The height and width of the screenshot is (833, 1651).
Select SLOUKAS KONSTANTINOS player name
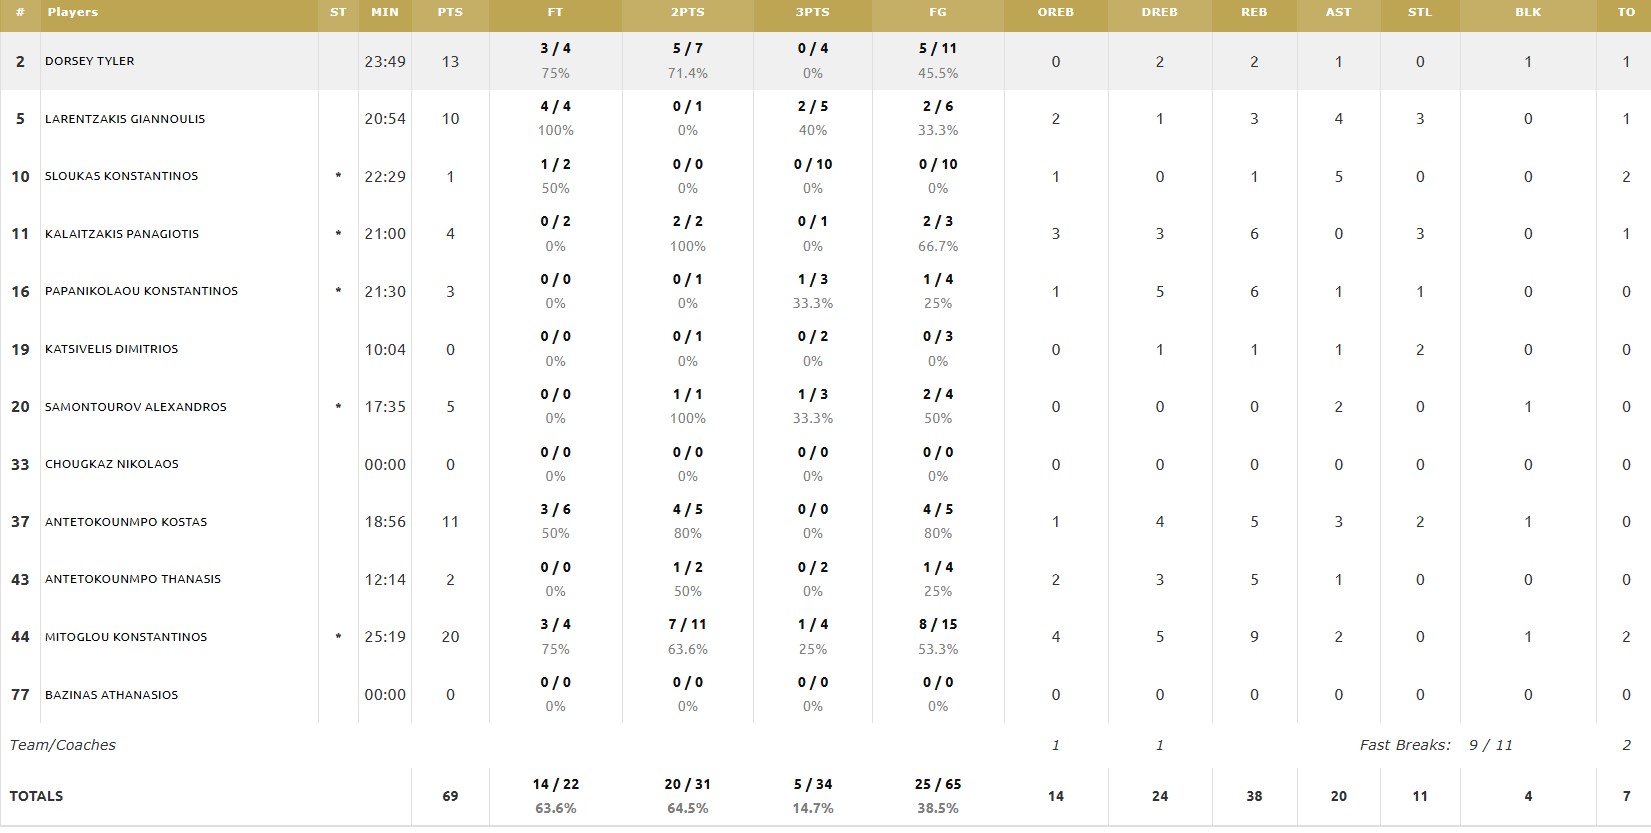point(121,176)
